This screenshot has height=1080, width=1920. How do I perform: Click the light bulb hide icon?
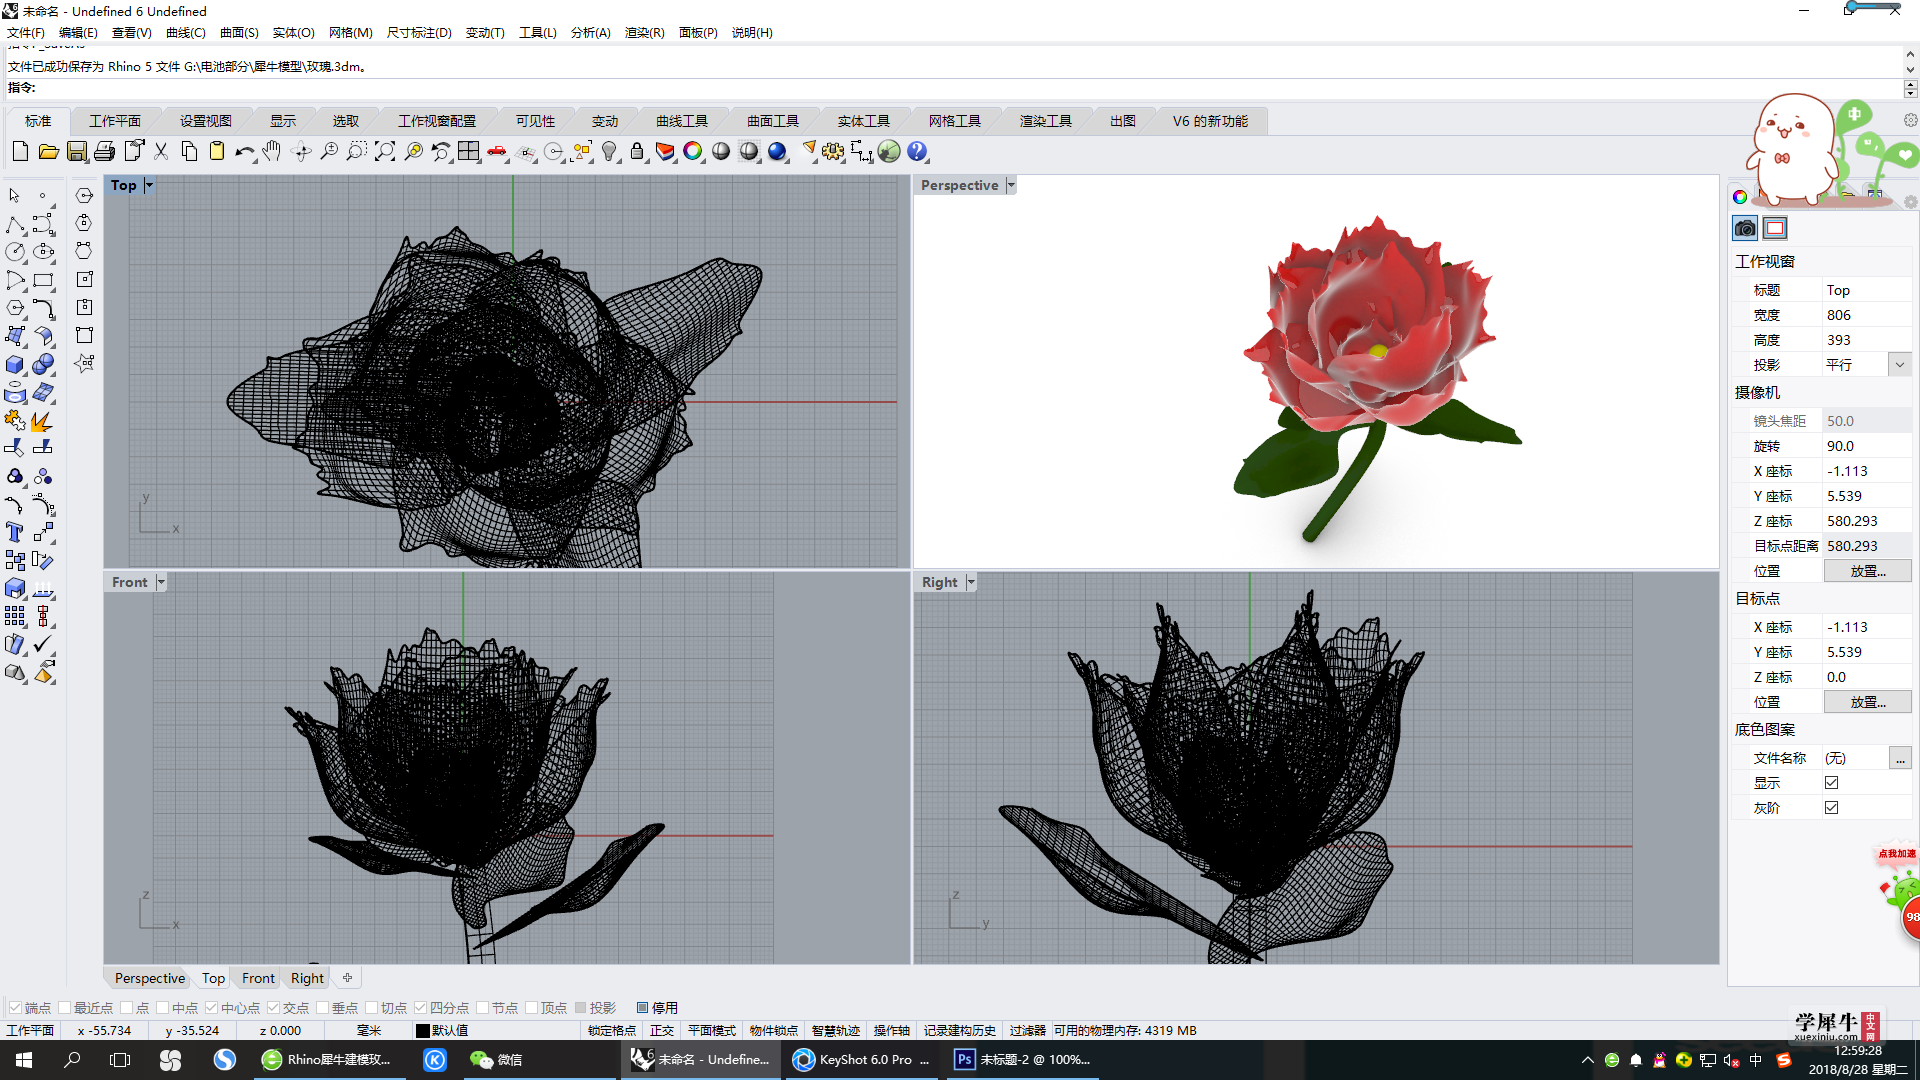click(x=609, y=151)
